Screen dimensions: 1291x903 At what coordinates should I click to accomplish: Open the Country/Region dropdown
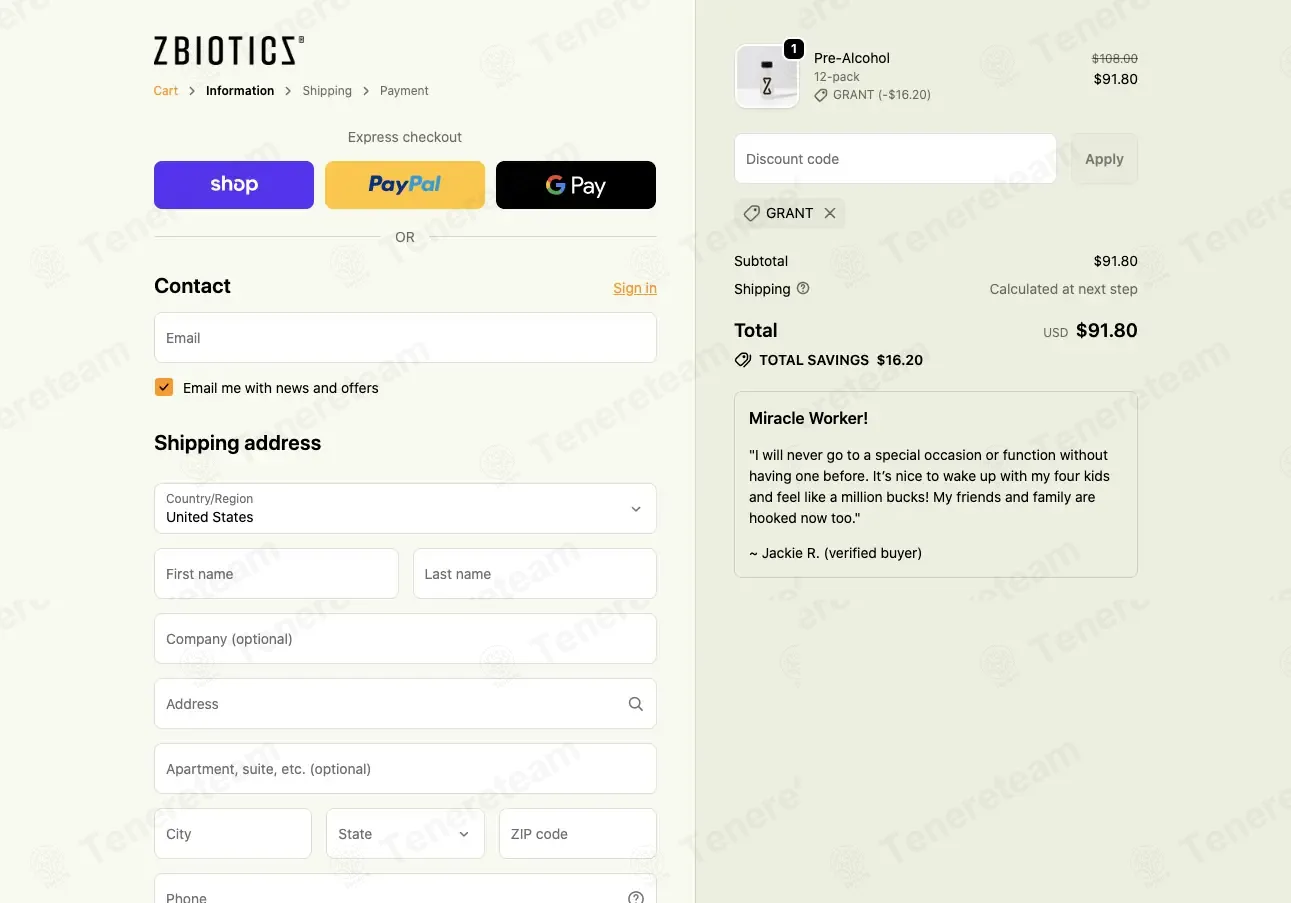[x=405, y=508]
